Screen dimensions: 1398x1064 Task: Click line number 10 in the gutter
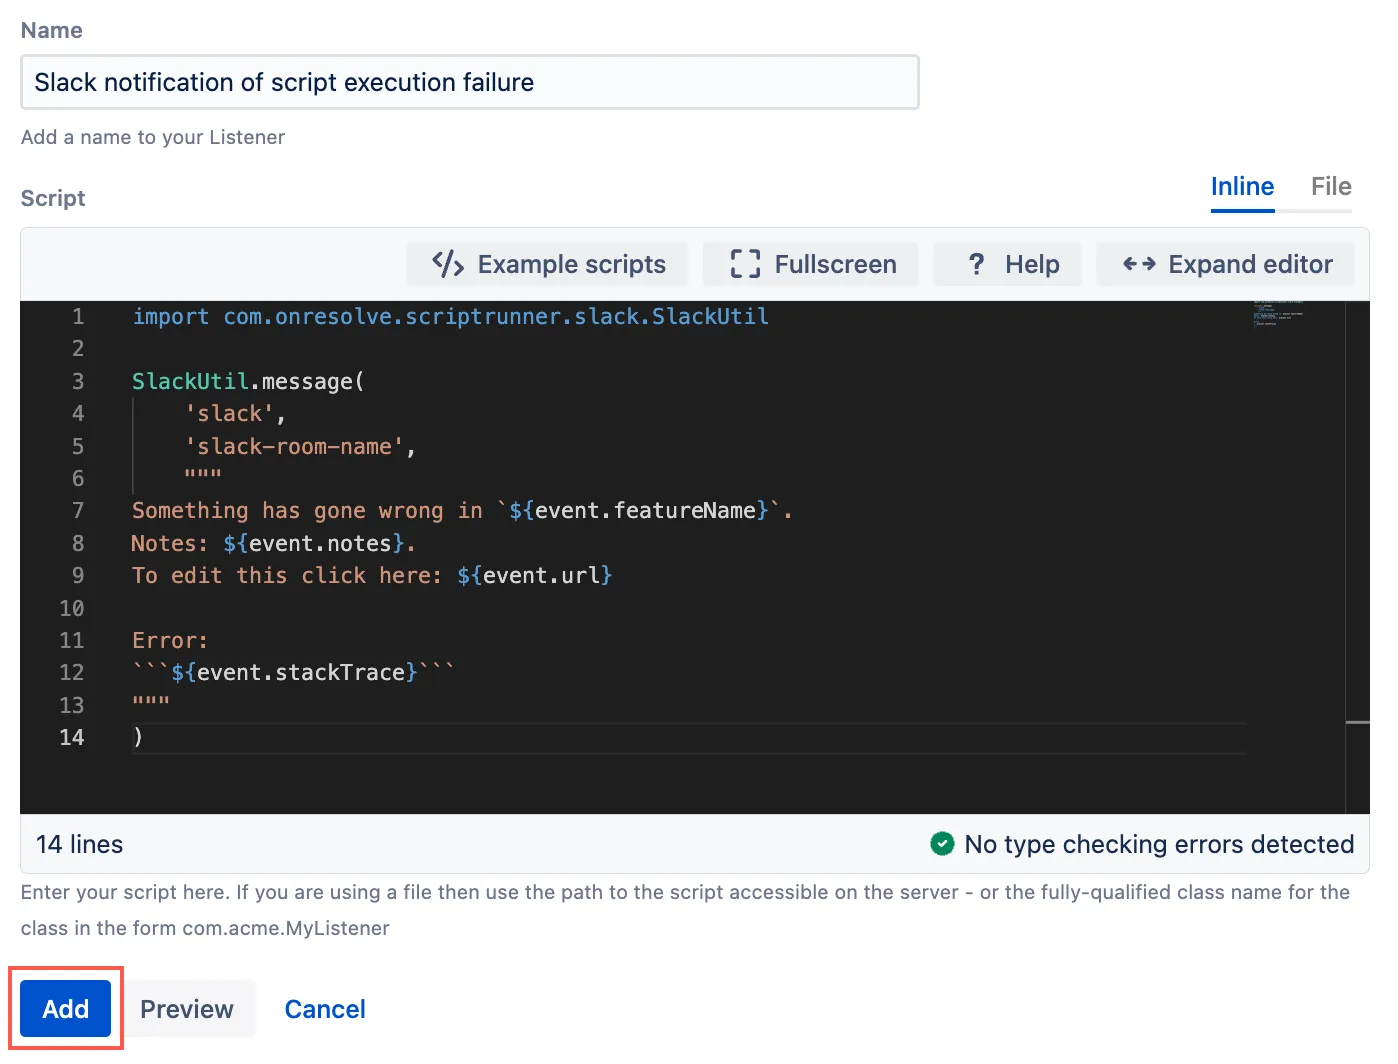point(72,609)
